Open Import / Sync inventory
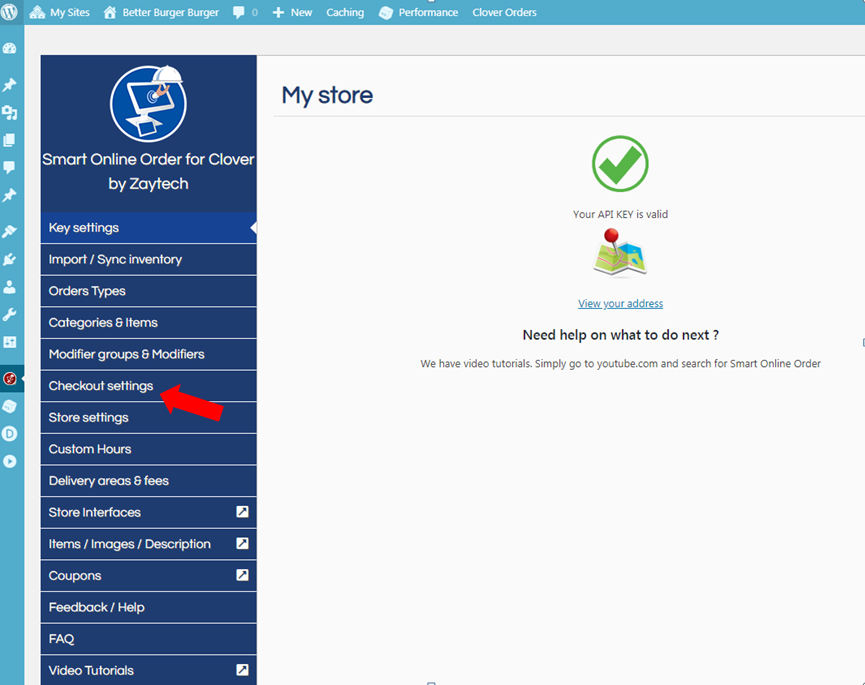The width and height of the screenshot is (865, 685). pos(148,259)
